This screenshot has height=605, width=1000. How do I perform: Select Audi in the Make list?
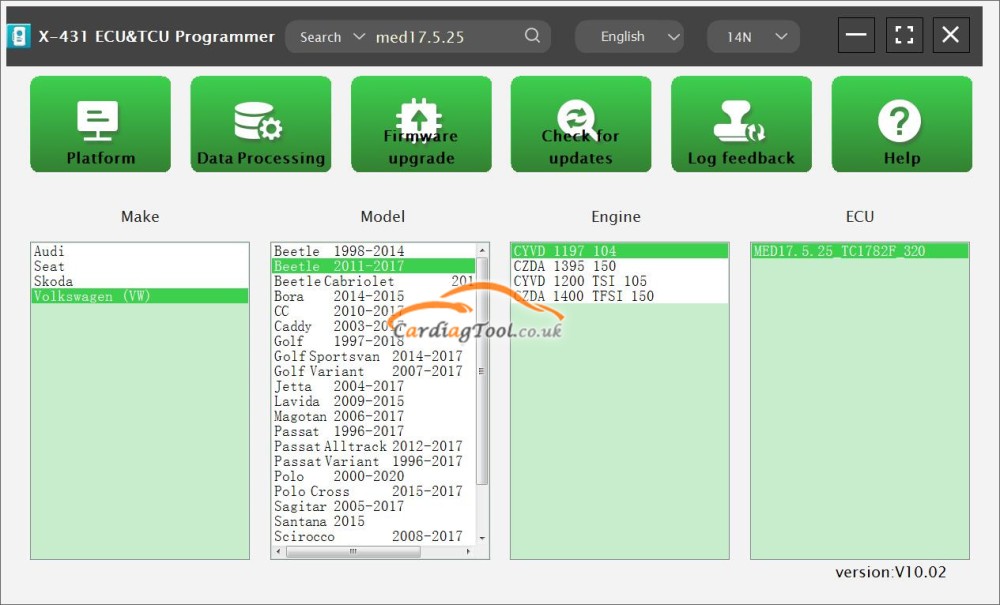pos(140,251)
